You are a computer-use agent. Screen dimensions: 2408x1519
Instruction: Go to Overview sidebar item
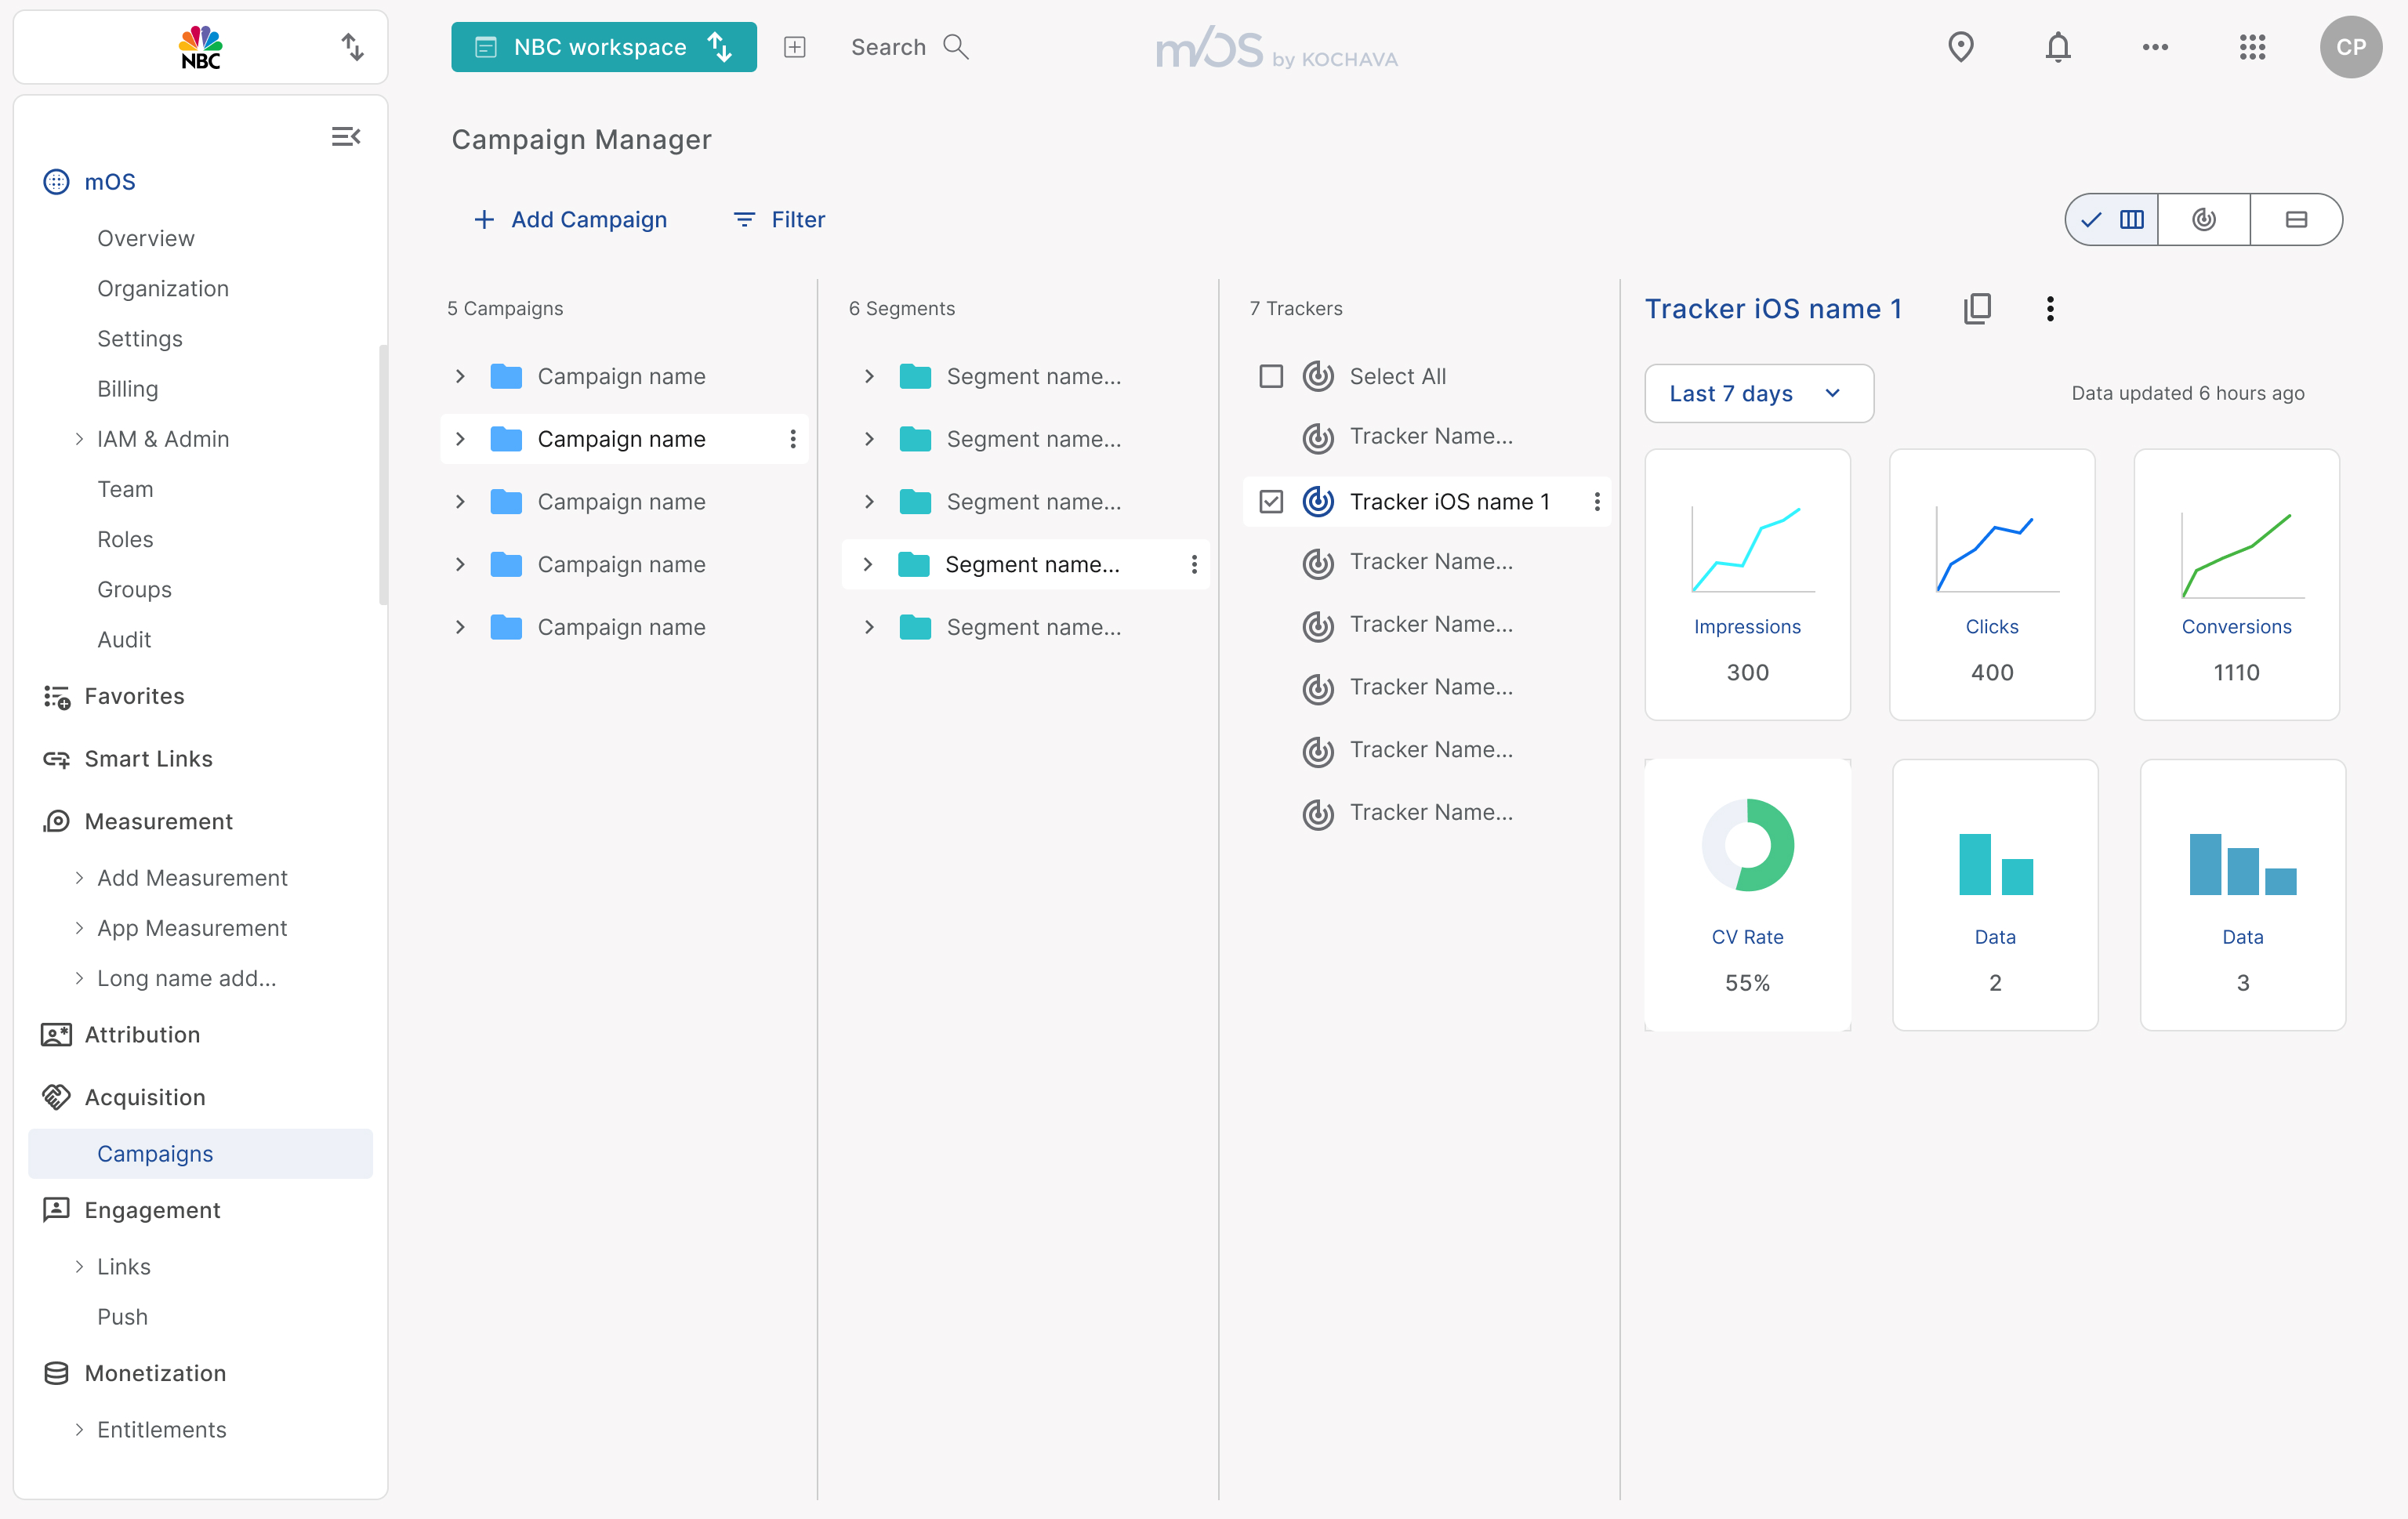coord(146,238)
